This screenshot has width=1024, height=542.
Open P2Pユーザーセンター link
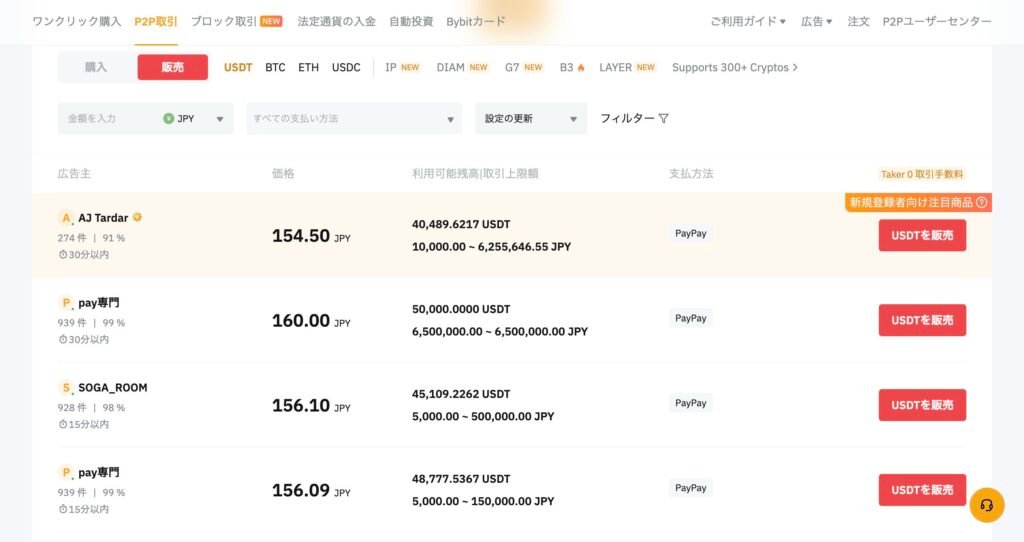point(936,22)
